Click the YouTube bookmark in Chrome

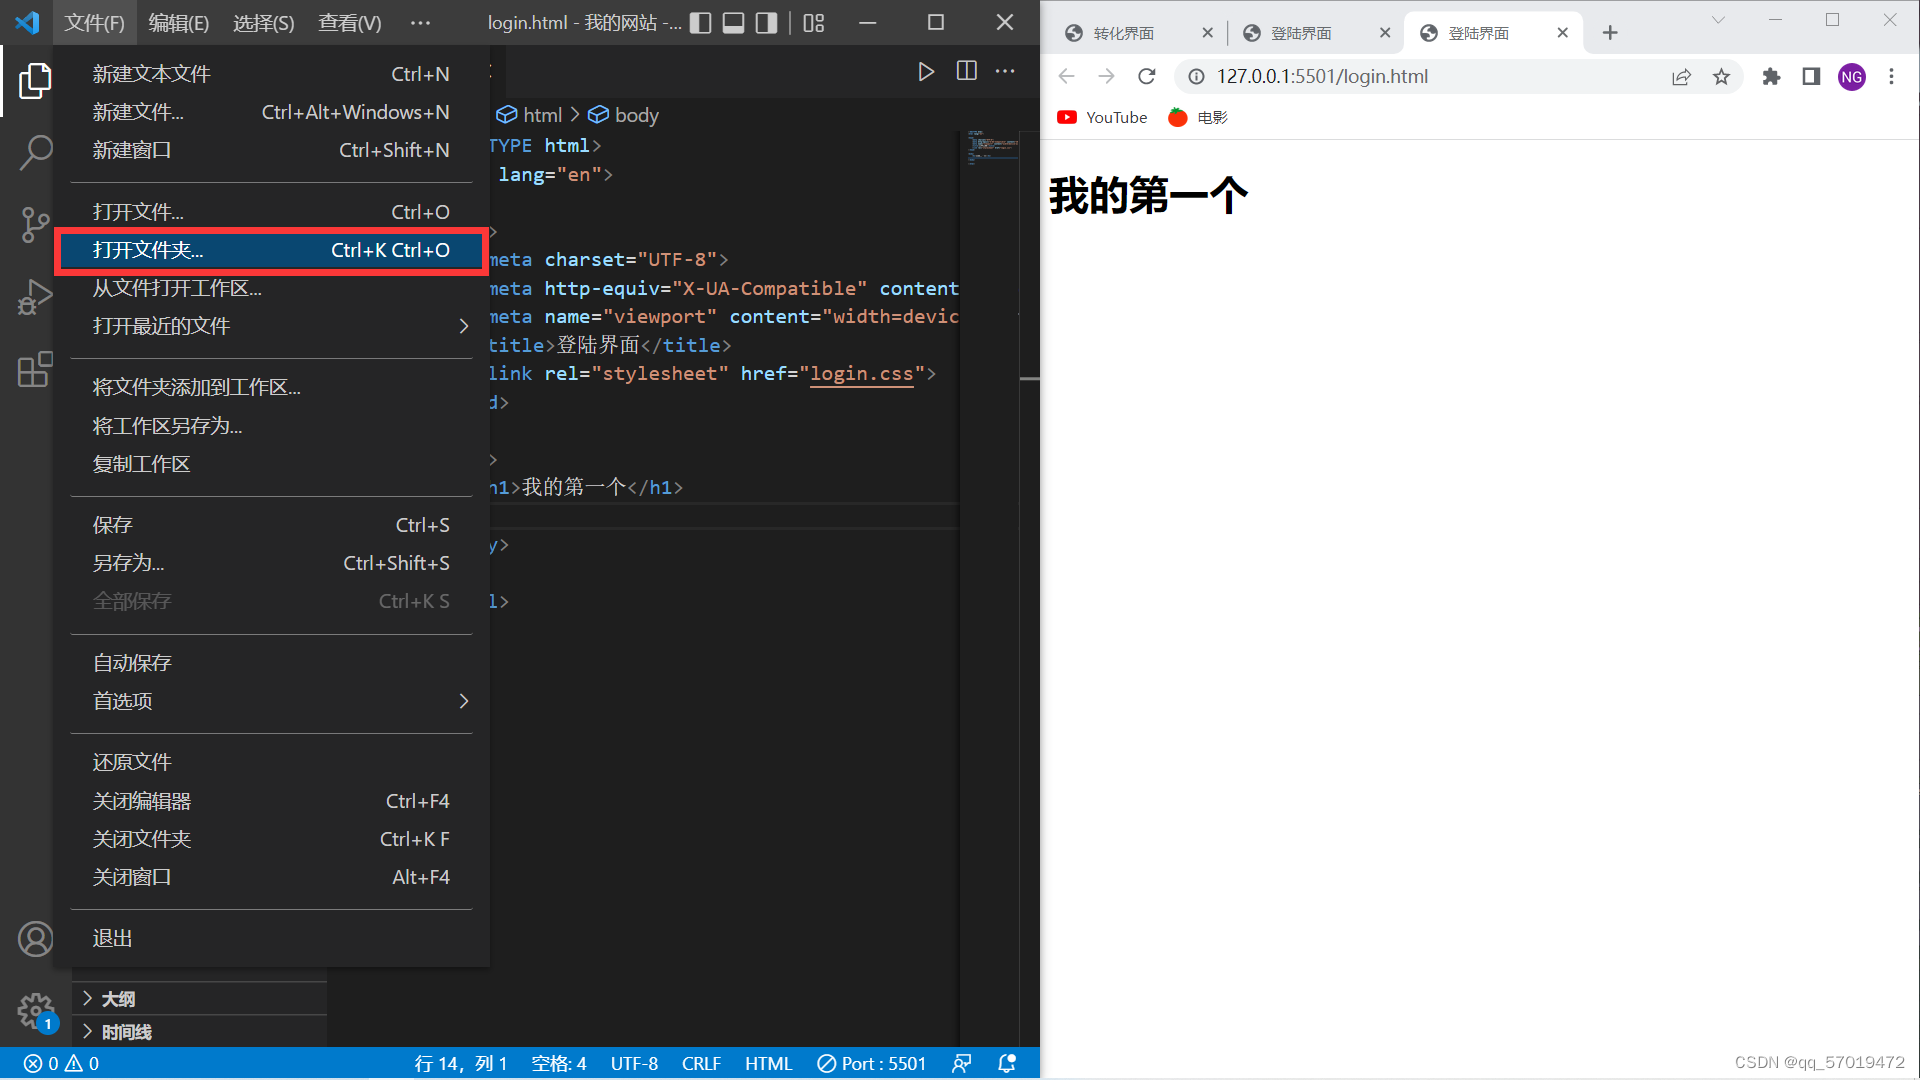click(1103, 117)
